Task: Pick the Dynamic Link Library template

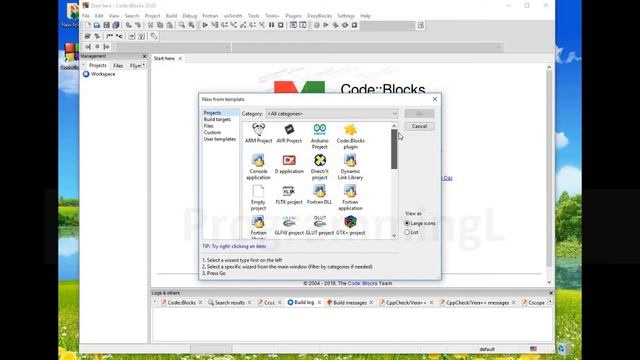Action: pos(350,167)
